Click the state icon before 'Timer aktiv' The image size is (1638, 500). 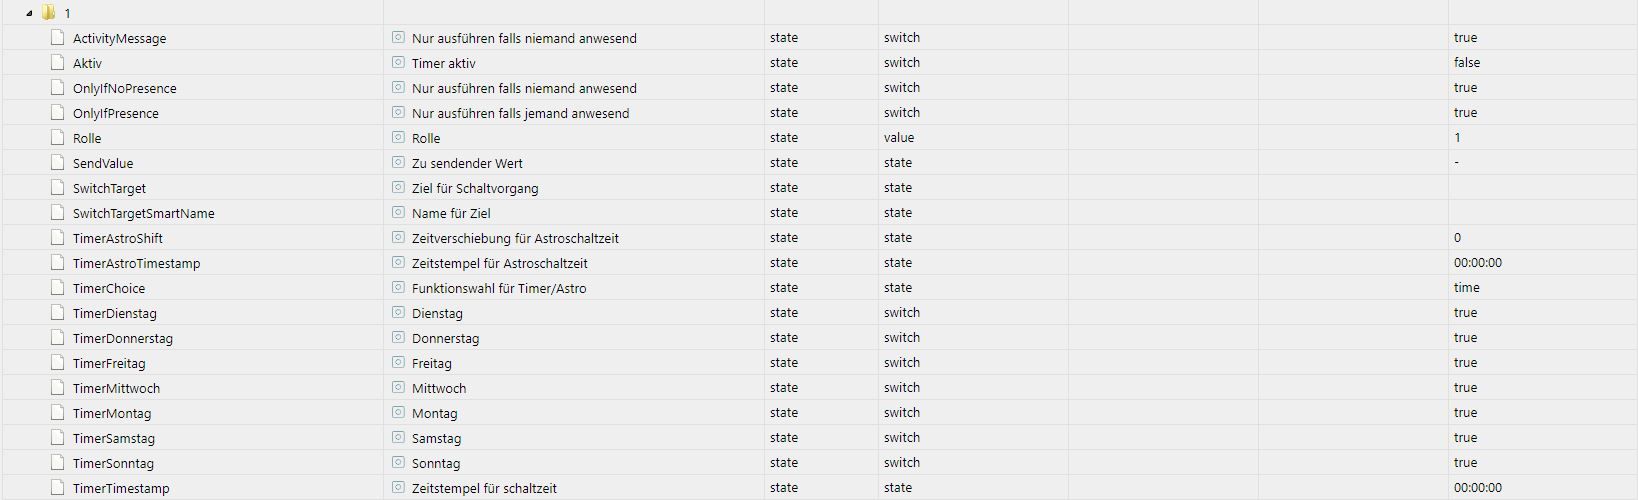point(398,63)
